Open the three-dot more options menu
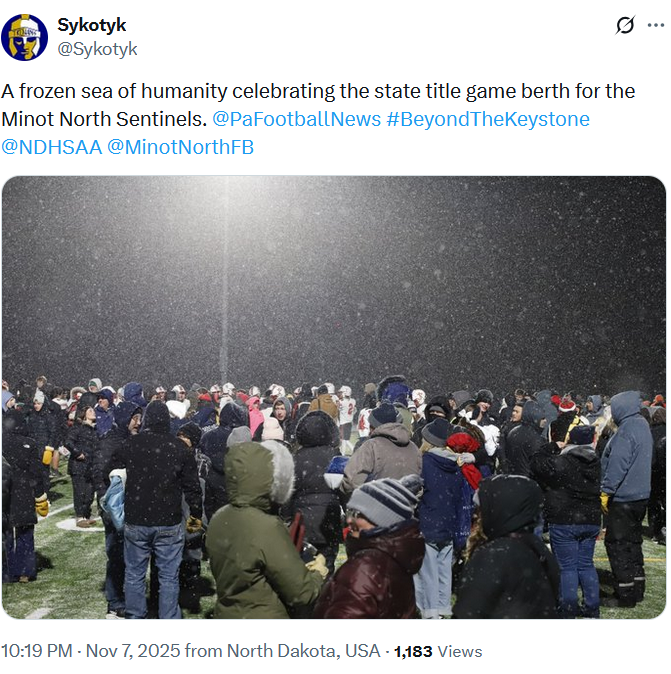Image resolution: width=671 pixels, height=674 pixels. (655, 25)
